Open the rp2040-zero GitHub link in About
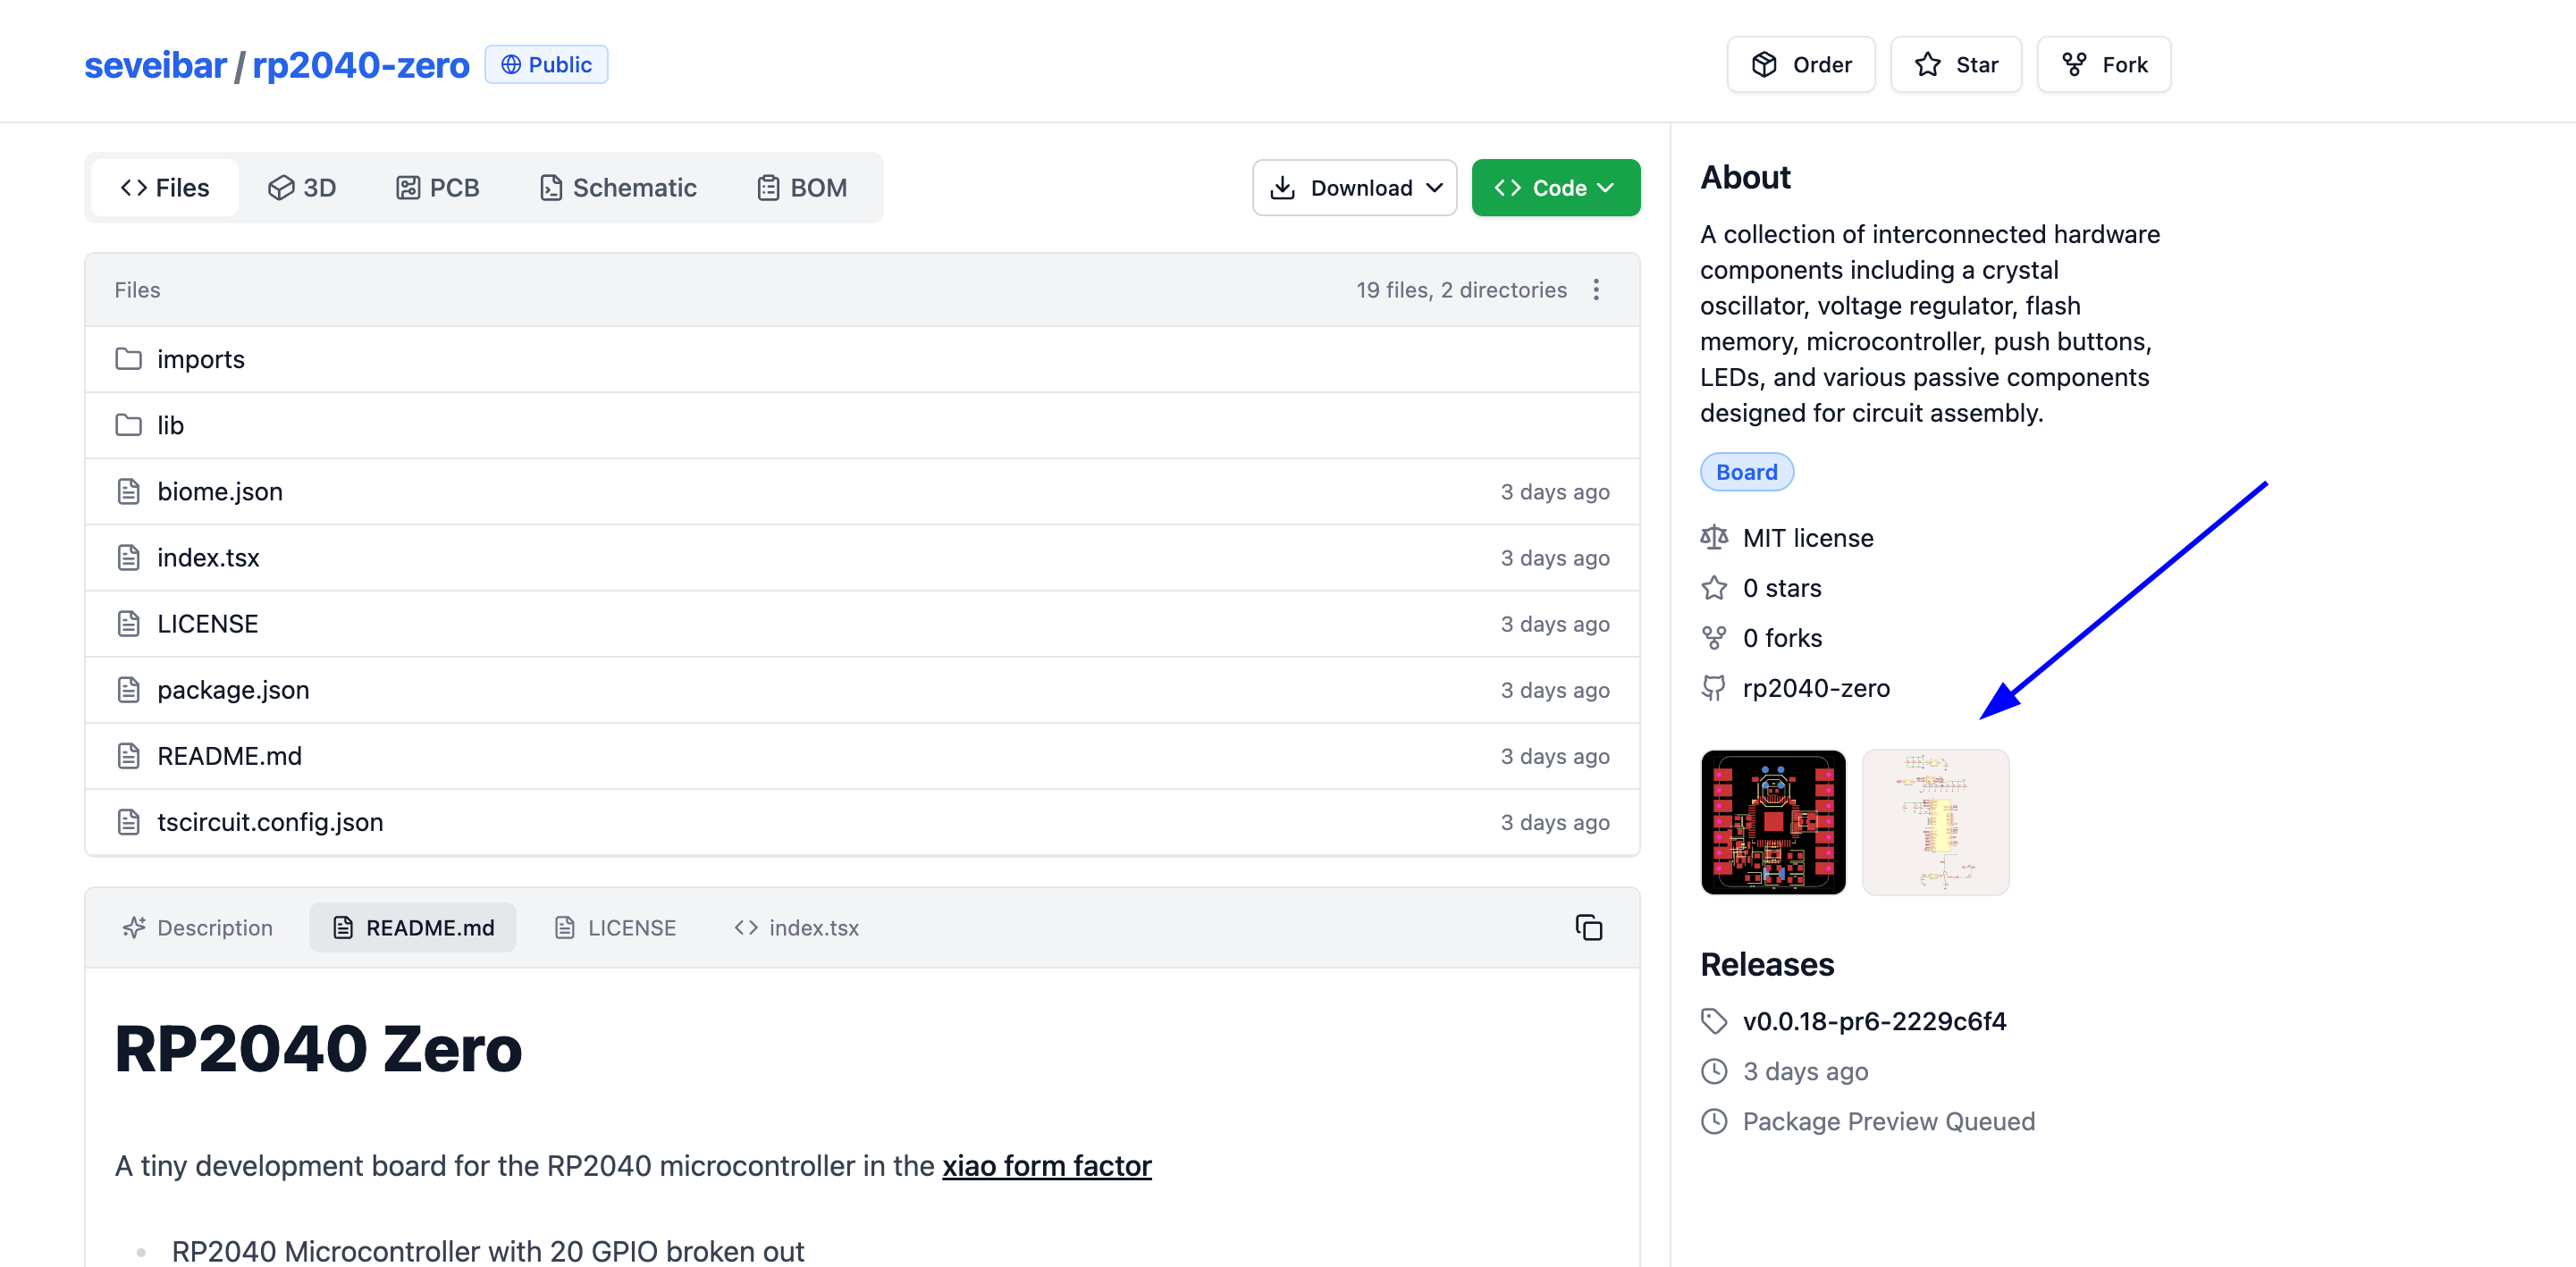 pos(1815,688)
